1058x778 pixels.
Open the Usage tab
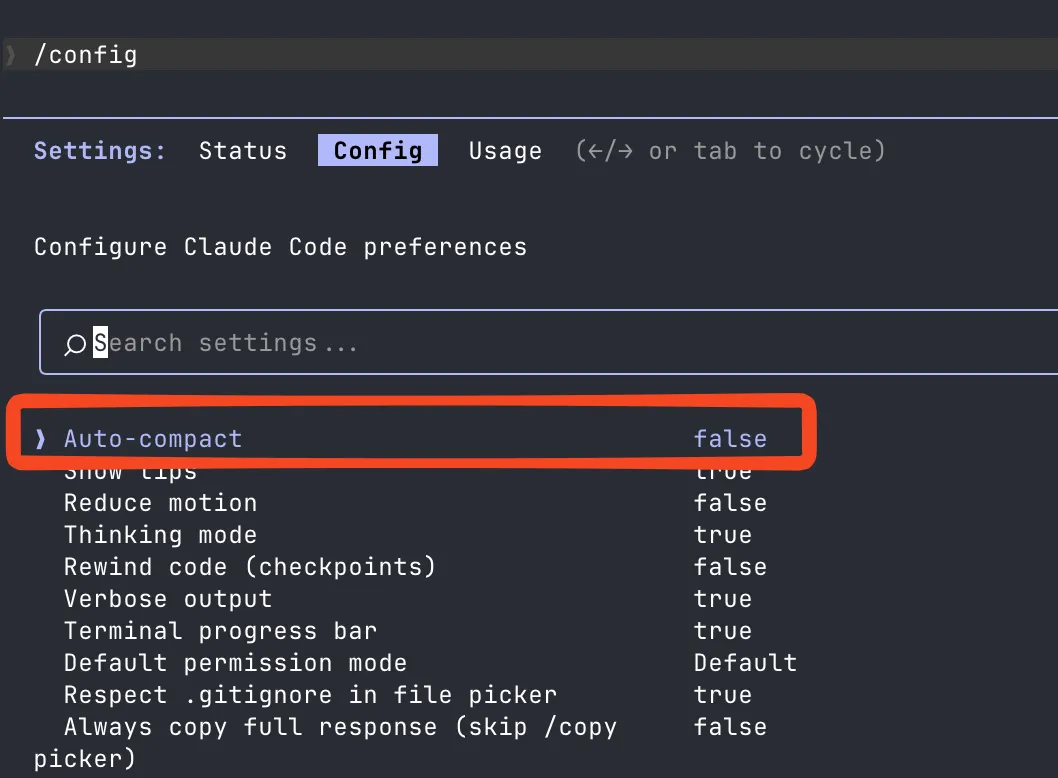point(505,150)
